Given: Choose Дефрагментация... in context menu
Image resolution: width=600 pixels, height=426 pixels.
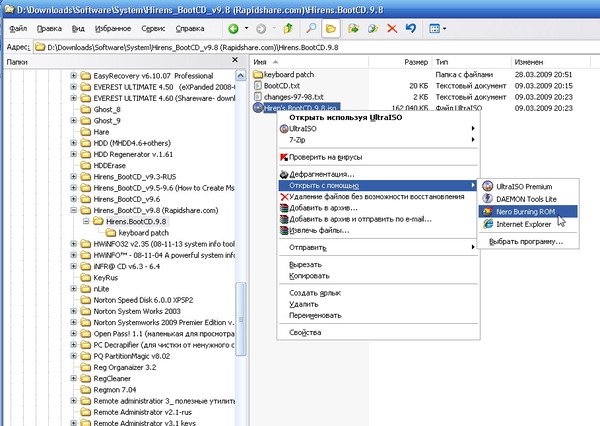Looking at the screenshot, I should coord(378,174).
